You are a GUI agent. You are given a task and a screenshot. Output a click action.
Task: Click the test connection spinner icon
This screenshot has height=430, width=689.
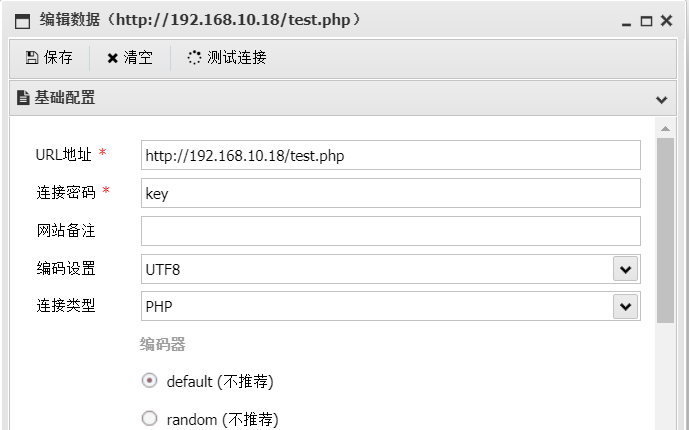click(194, 58)
